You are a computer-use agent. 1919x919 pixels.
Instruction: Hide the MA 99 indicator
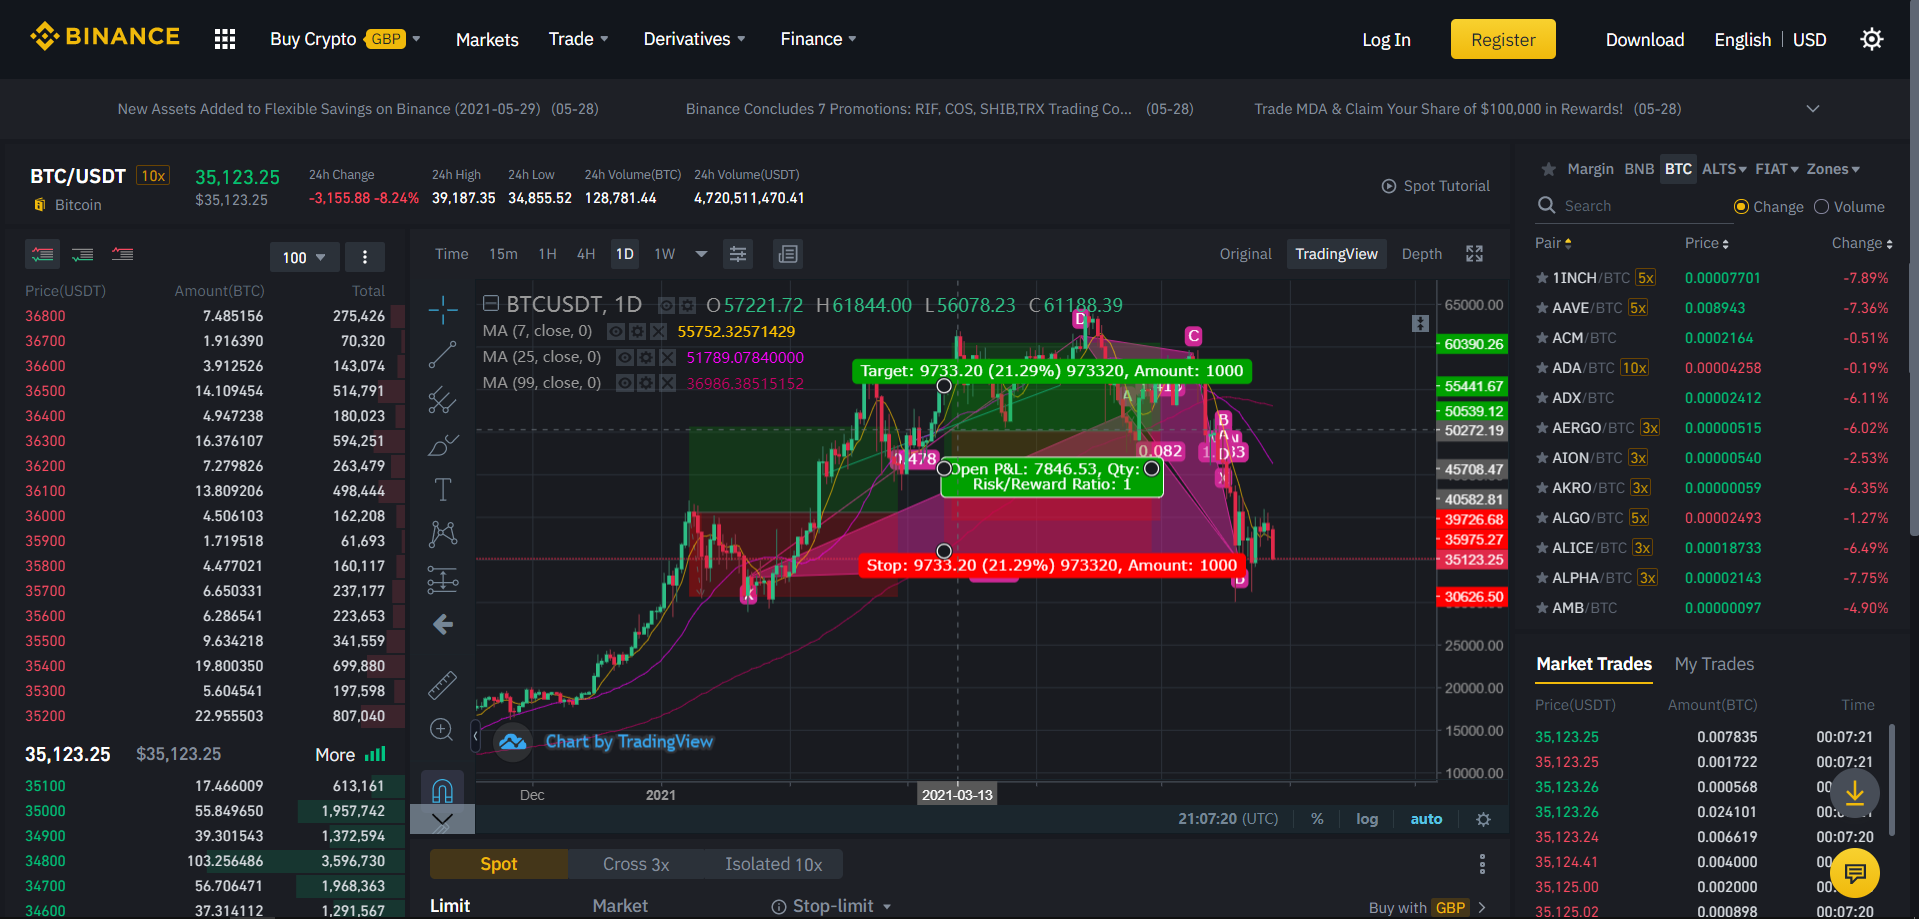(x=625, y=383)
